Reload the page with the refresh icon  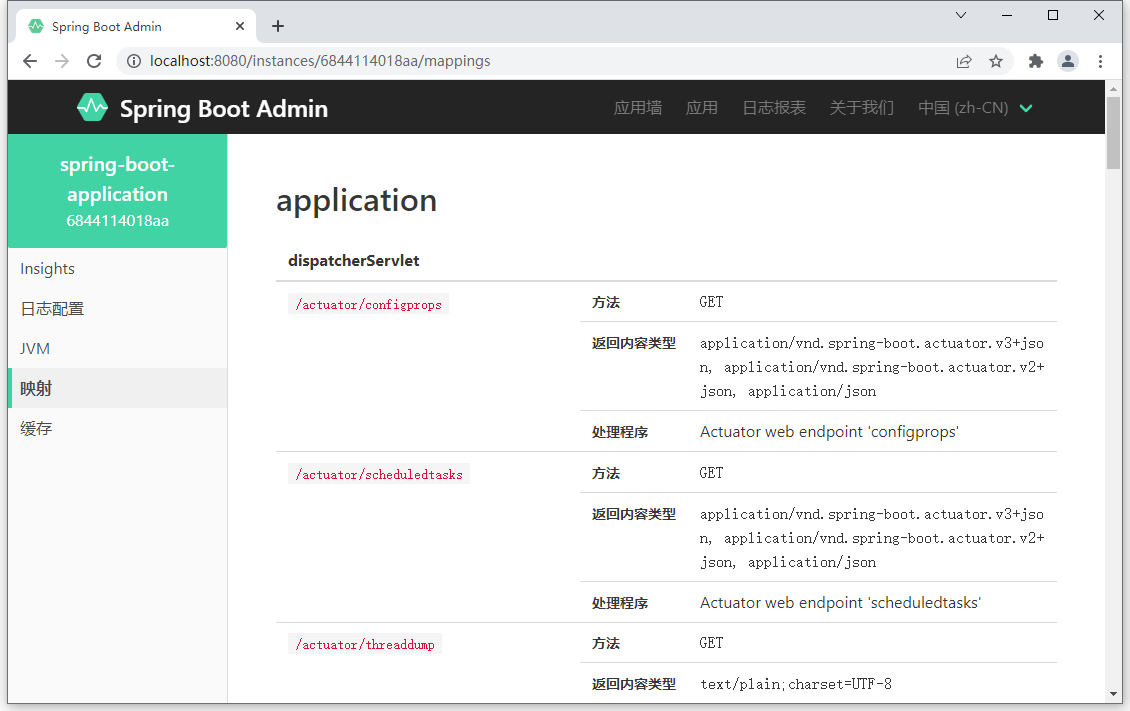pos(94,61)
